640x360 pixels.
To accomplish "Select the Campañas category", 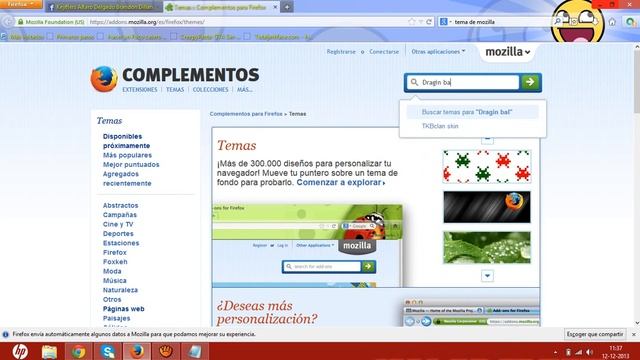I will [120, 215].
